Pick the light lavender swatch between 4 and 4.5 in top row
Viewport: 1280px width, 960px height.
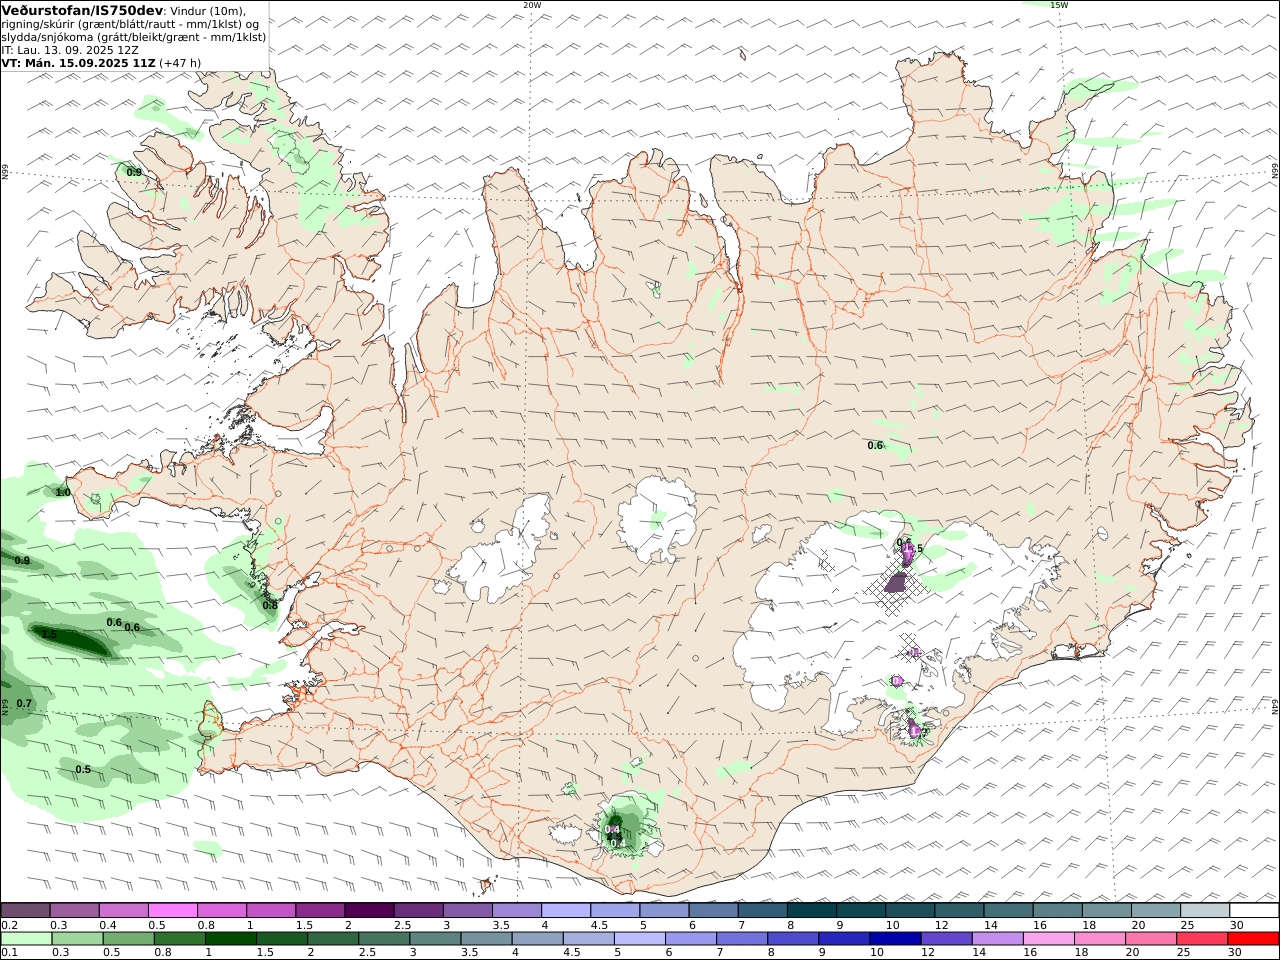point(566,911)
